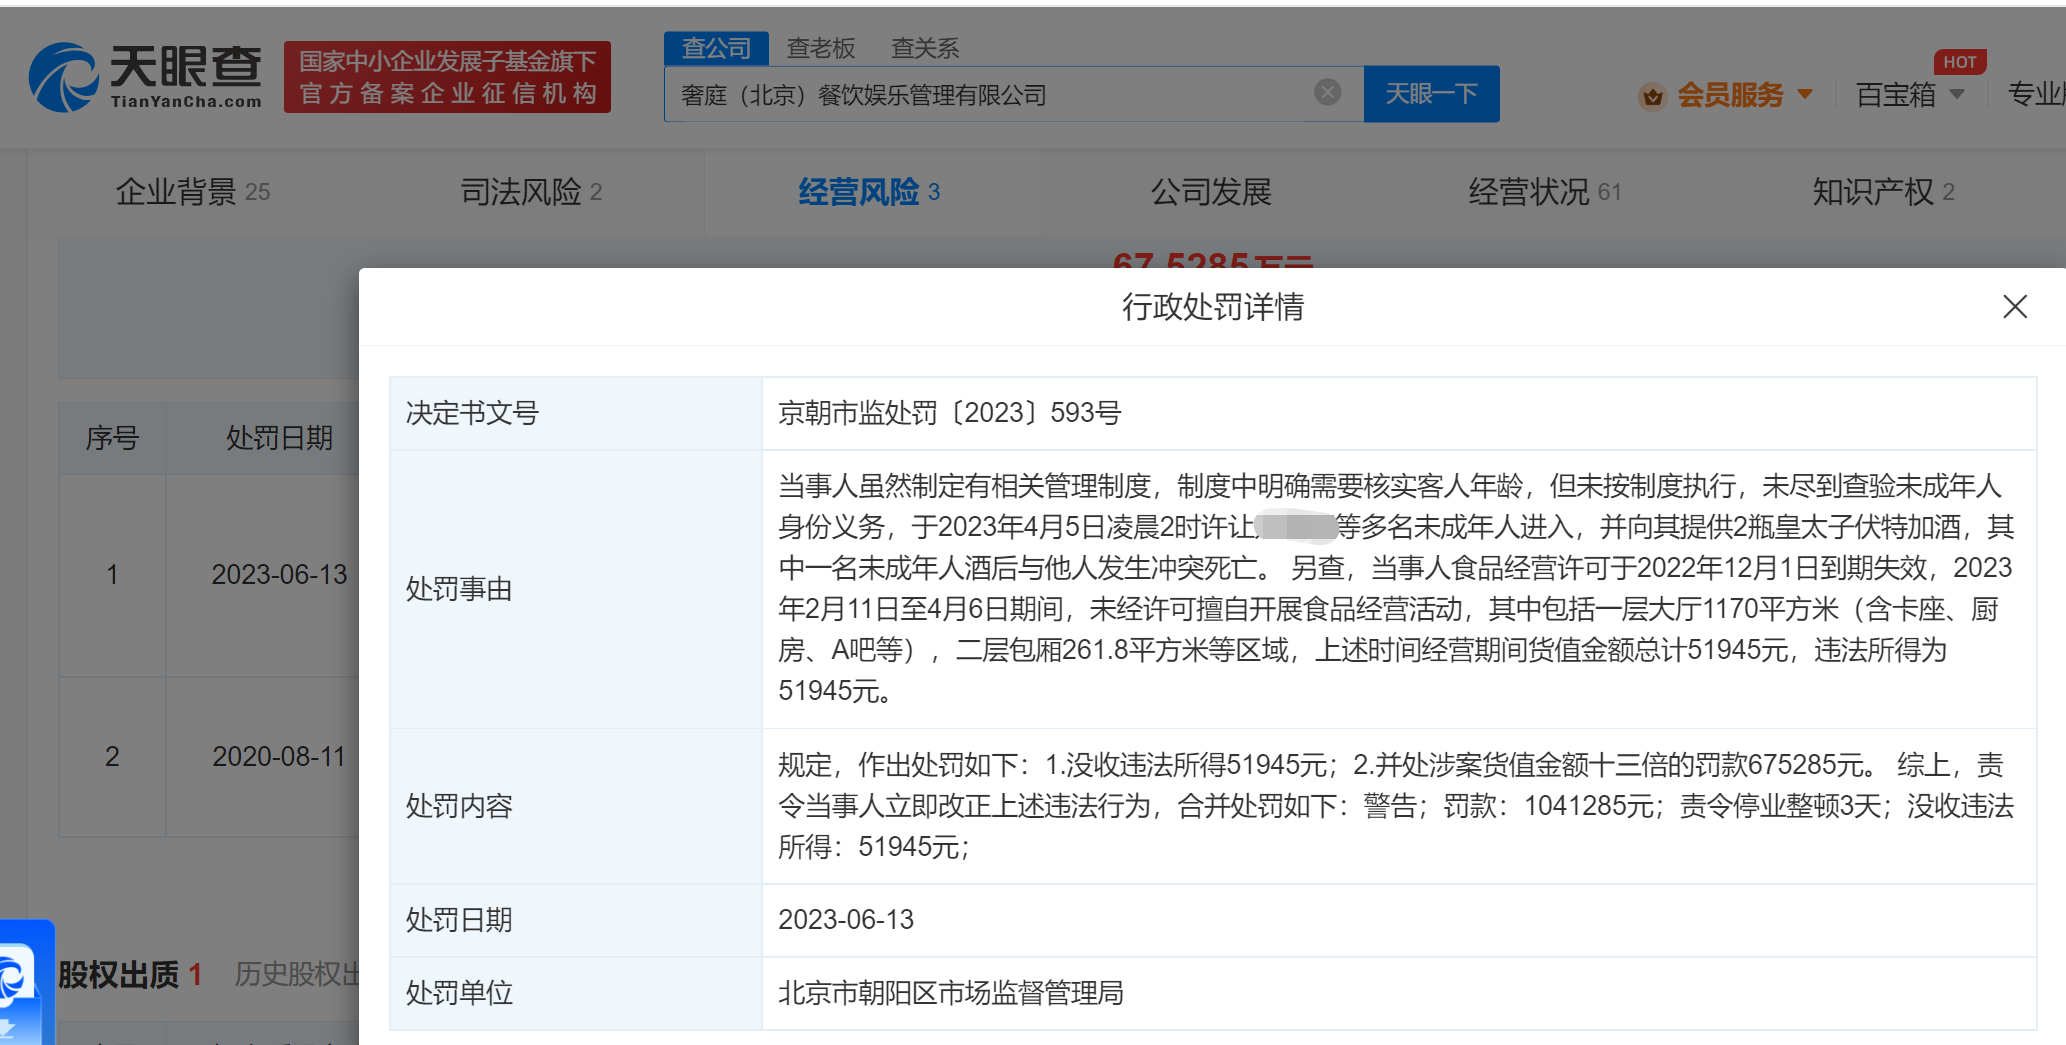The width and height of the screenshot is (2066, 1045).
Task: Open the 知识产权 section
Action: 1882,192
